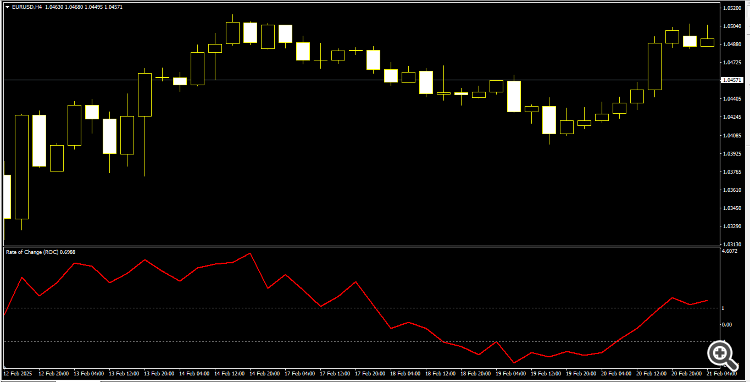Click the 0.00 indicator scale value
The height and width of the screenshot is (382, 750).
click(728, 325)
